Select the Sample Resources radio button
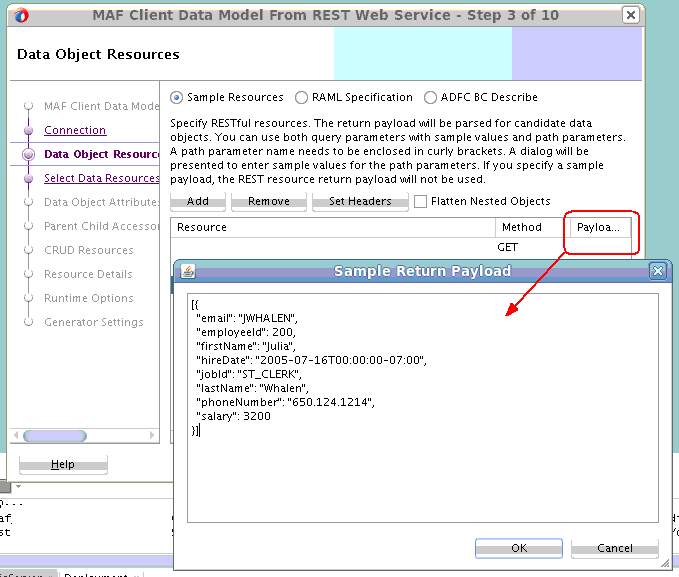 [x=177, y=97]
